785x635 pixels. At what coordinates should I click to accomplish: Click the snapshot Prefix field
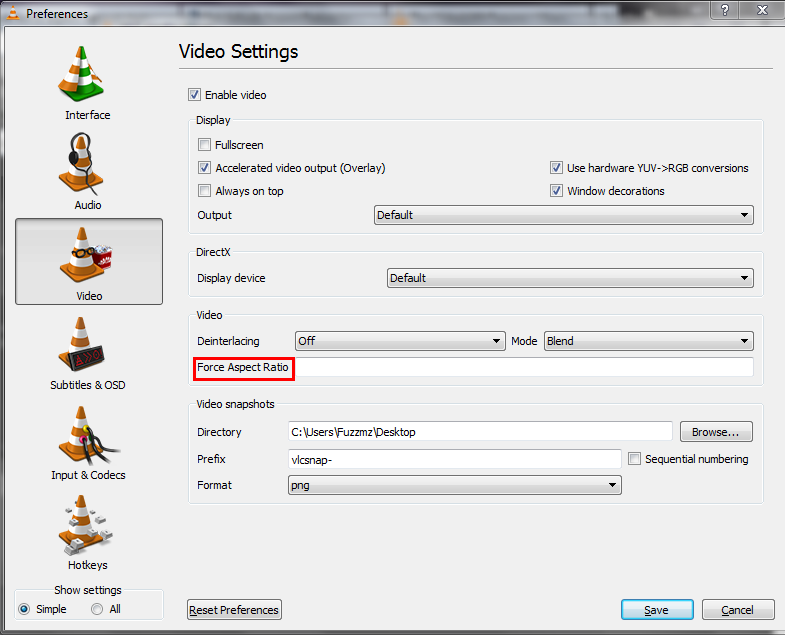455,459
